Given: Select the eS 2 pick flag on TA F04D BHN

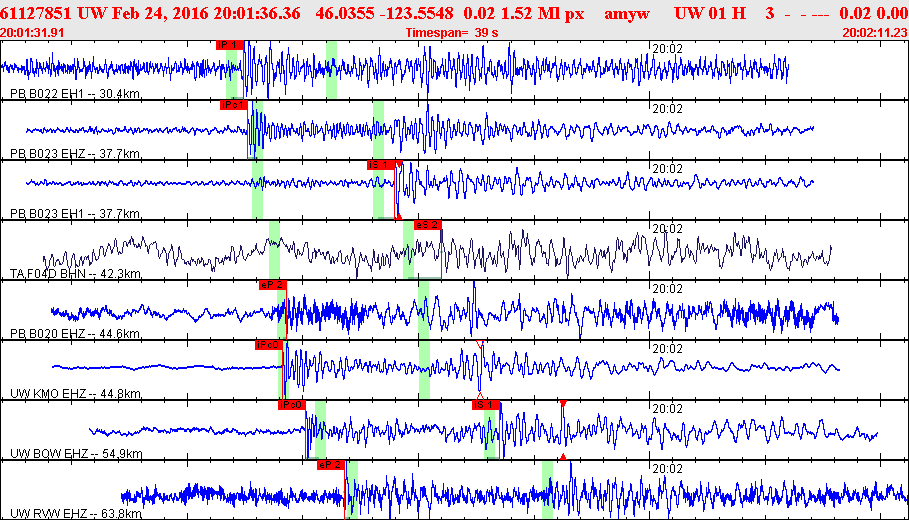Looking at the screenshot, I should pos(428,225).
